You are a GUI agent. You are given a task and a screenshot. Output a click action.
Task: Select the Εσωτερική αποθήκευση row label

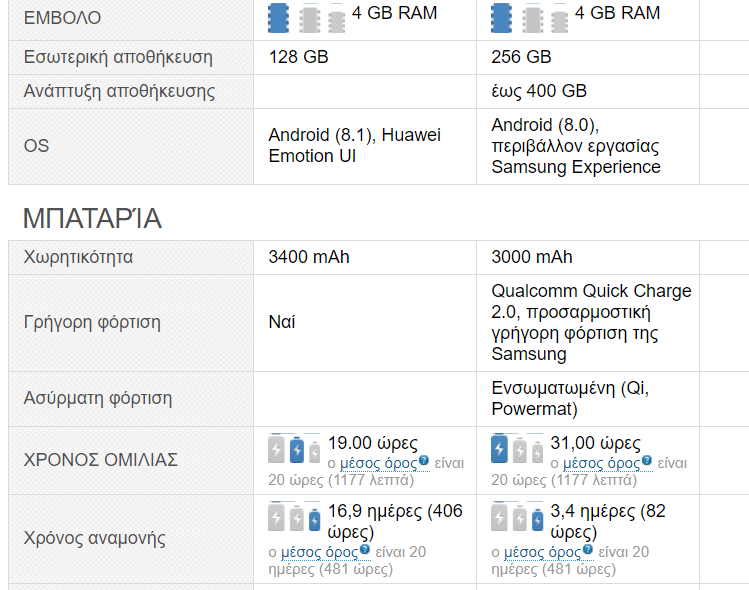118,57
